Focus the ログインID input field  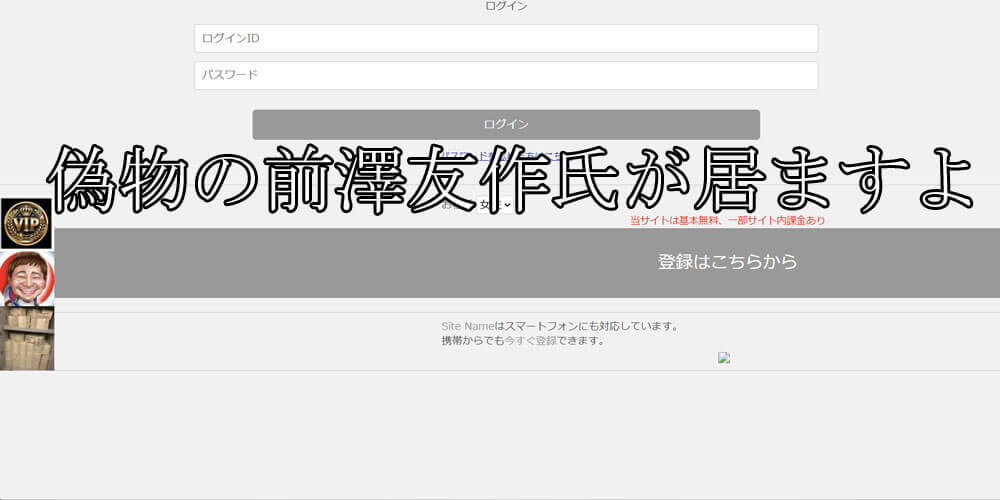[x=506, y=39]
